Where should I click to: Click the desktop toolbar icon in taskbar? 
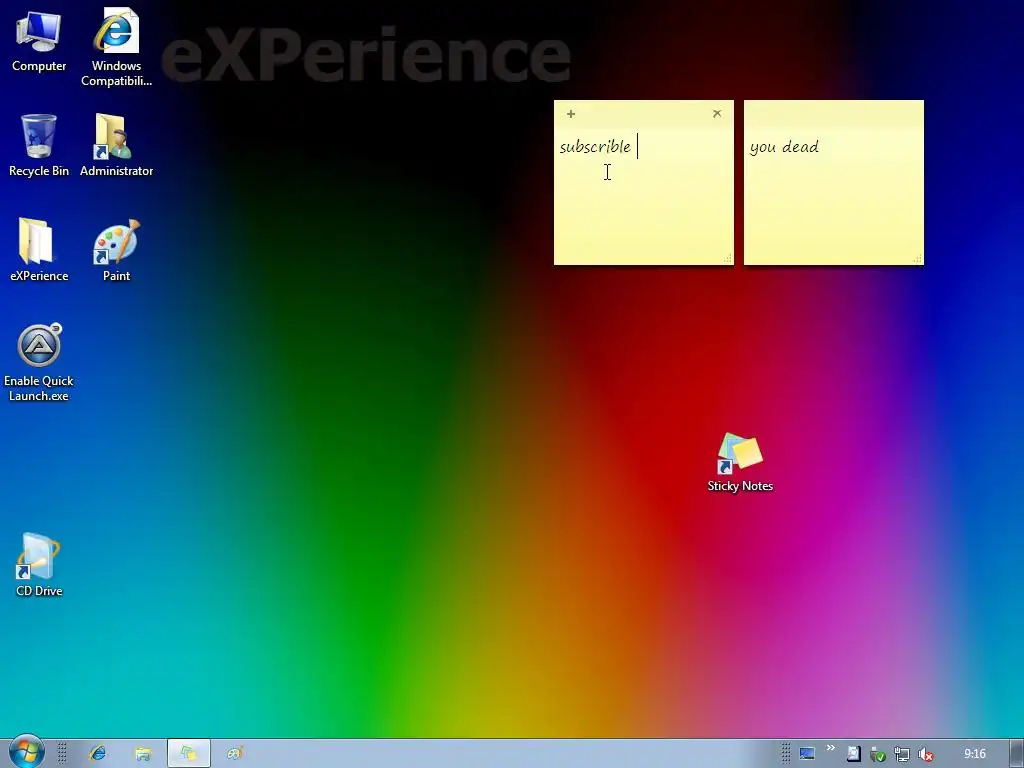pyautogui.click(x=807, y=754)
